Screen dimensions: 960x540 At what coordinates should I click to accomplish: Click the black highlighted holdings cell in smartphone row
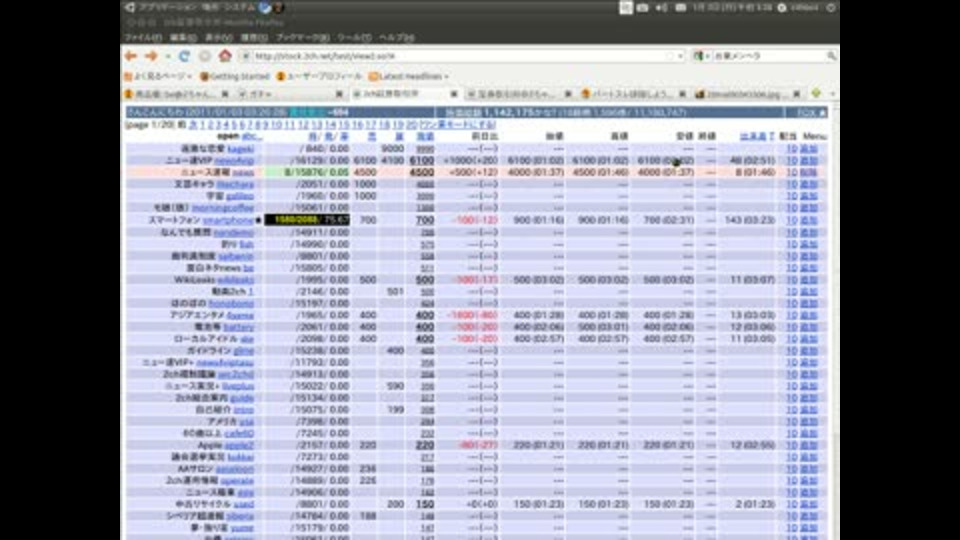click(307, 220)
